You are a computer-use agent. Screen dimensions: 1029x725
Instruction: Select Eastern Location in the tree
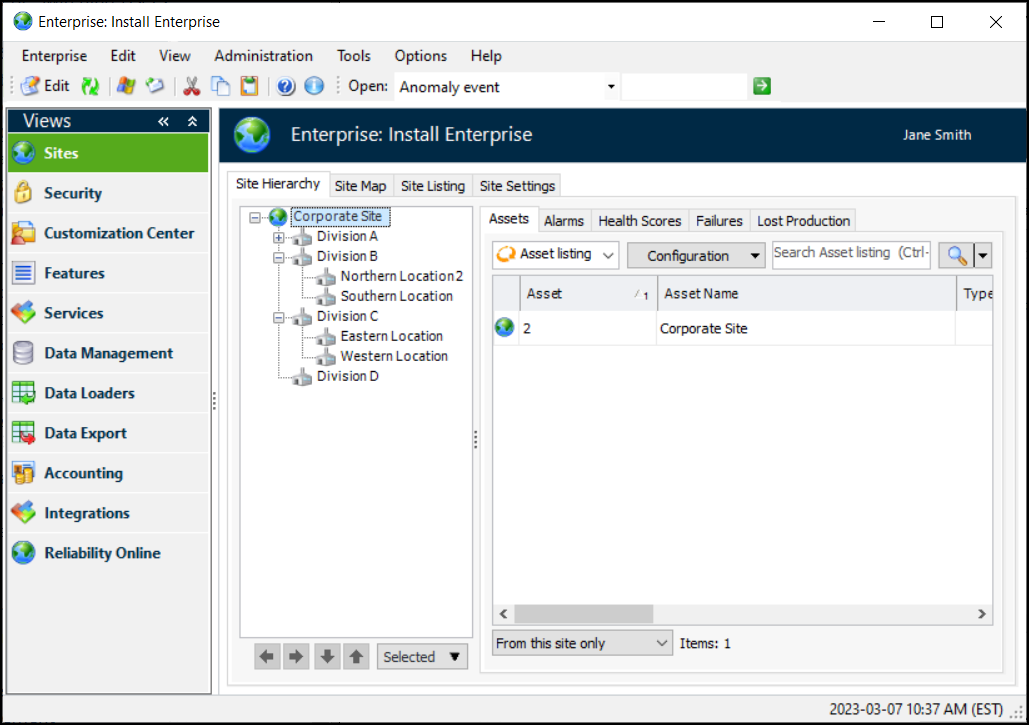tap(391, 336)
